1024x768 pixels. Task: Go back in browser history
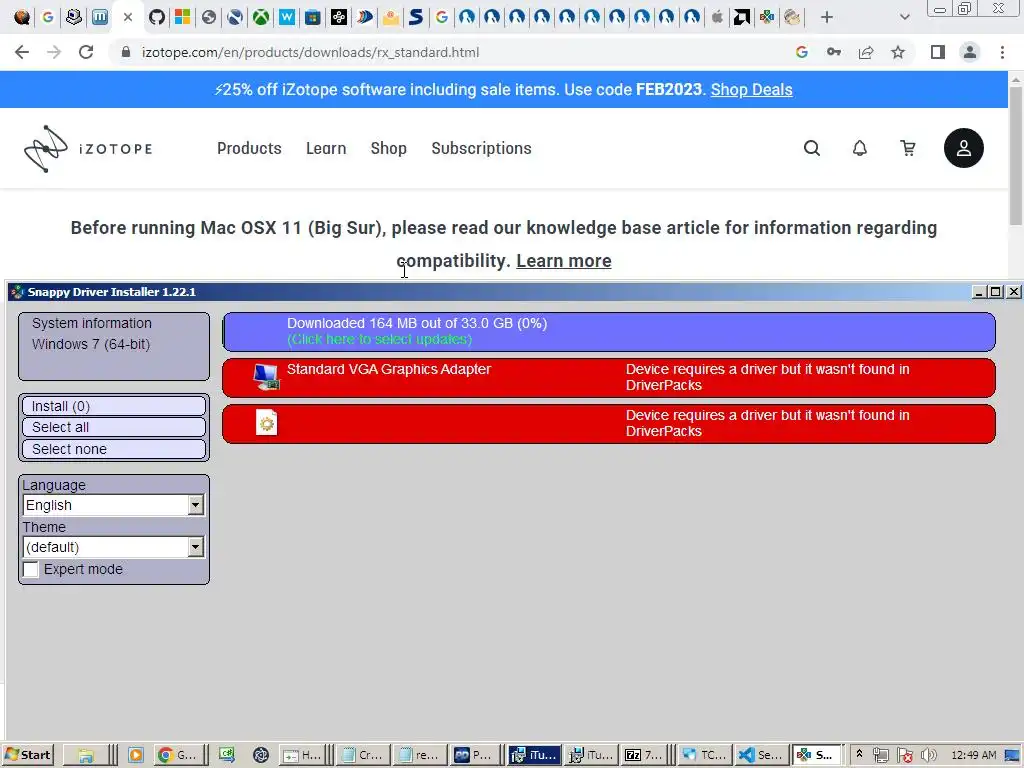coord(22,52)
